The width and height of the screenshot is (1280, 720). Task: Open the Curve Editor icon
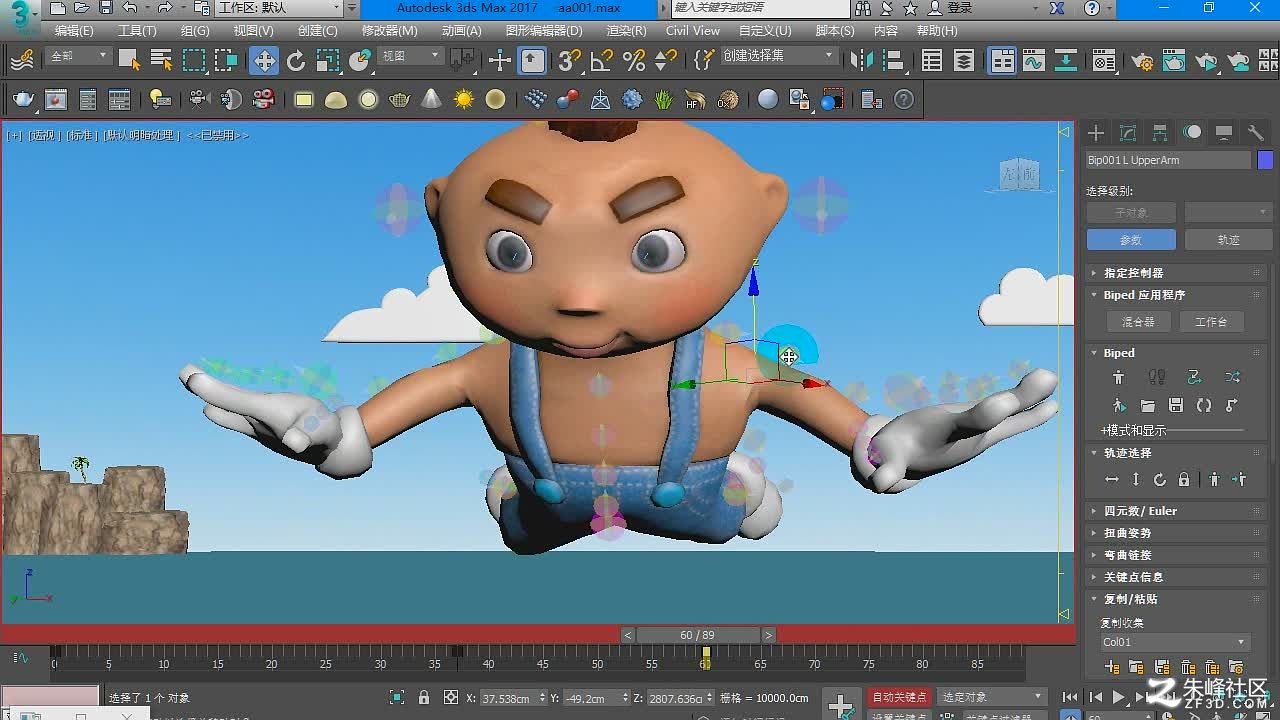pyautogui.click(x=1034, y=61)
